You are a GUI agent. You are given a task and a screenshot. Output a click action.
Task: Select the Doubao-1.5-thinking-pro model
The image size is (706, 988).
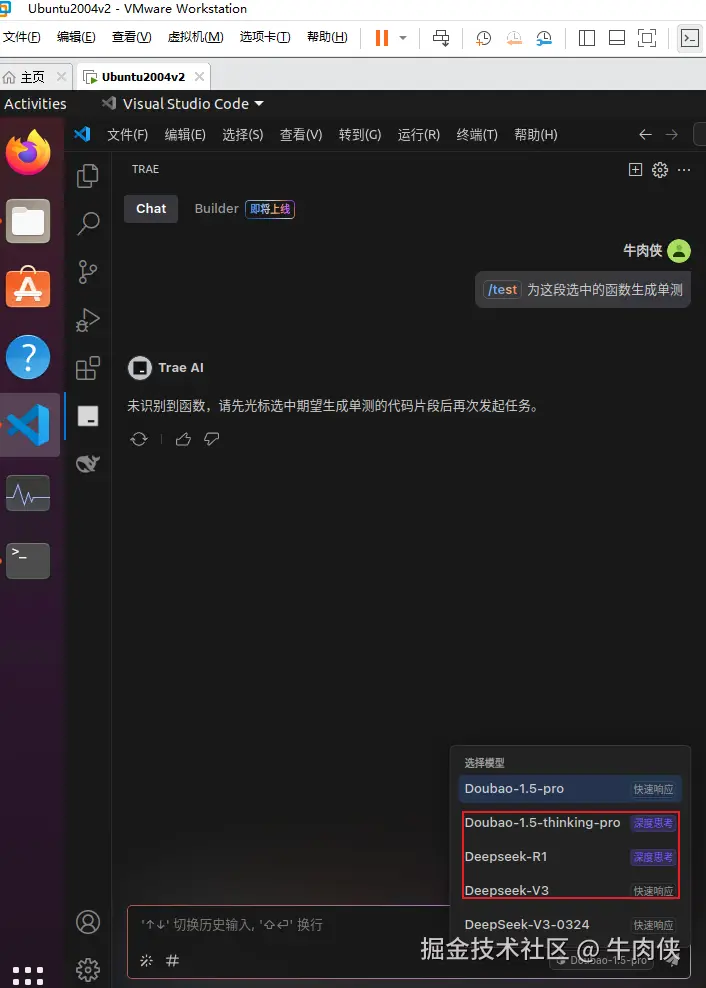click(570, 823)
